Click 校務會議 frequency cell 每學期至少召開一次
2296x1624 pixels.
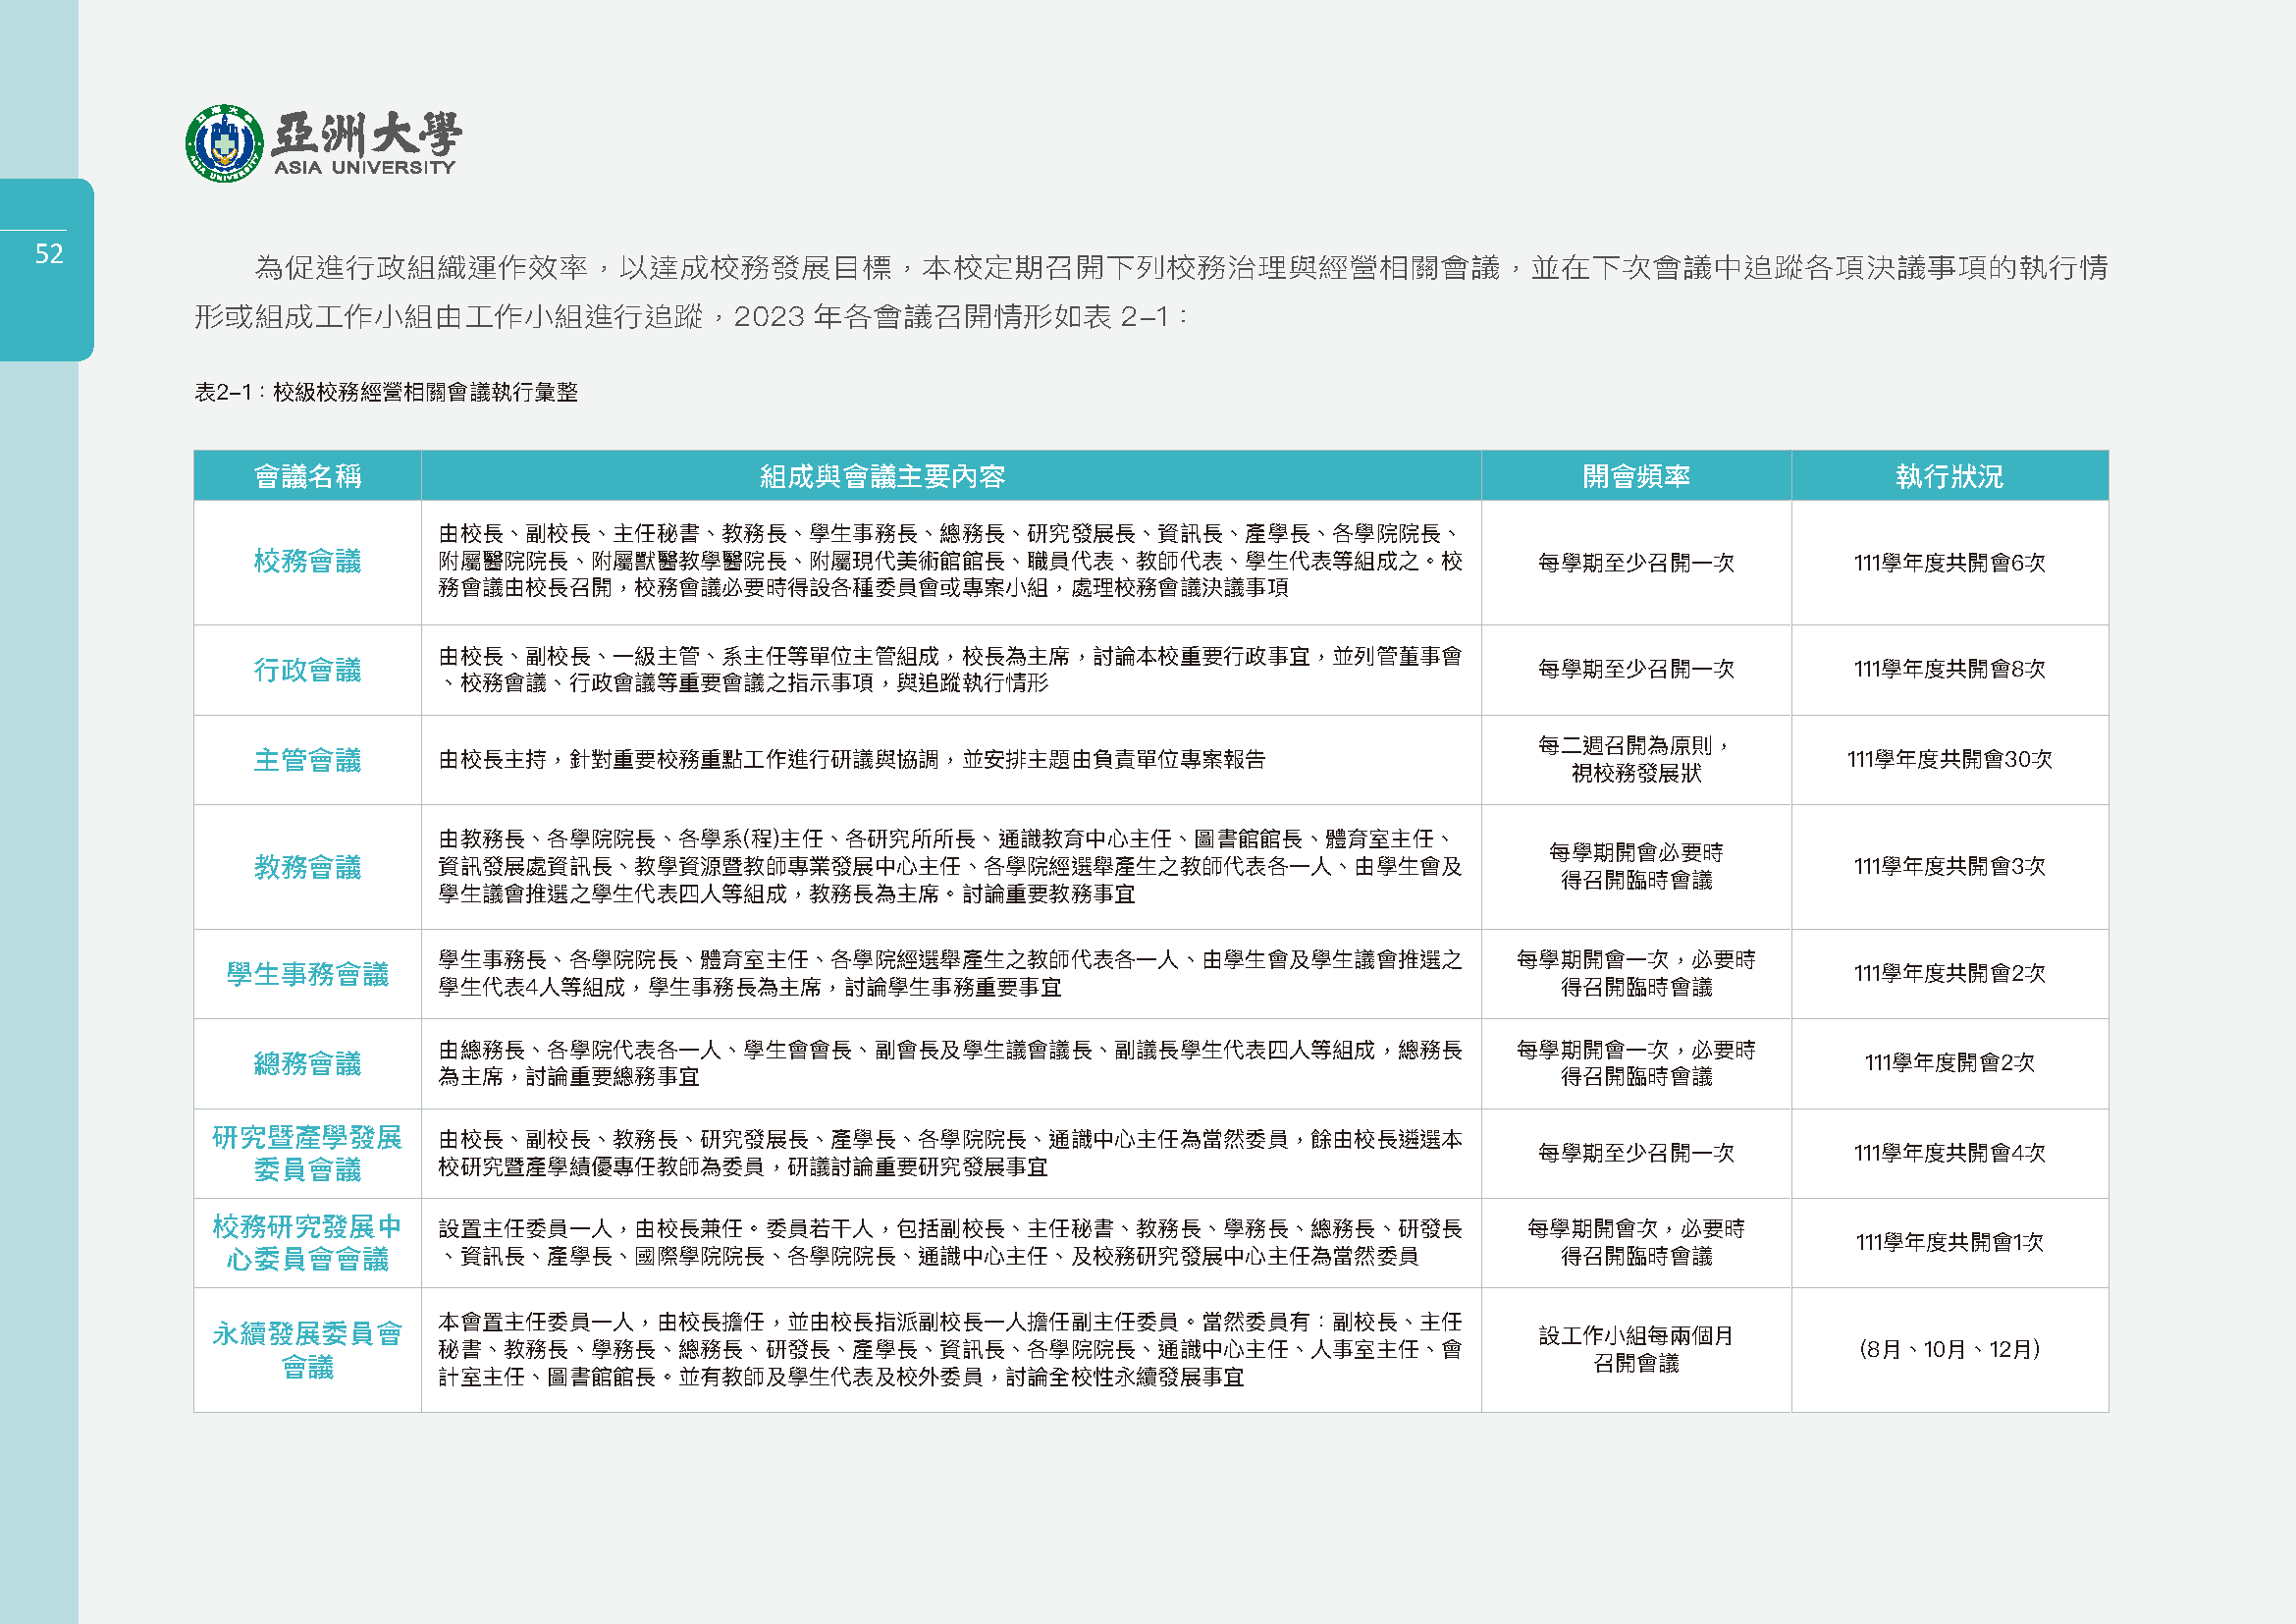[x=1636, y=563]
